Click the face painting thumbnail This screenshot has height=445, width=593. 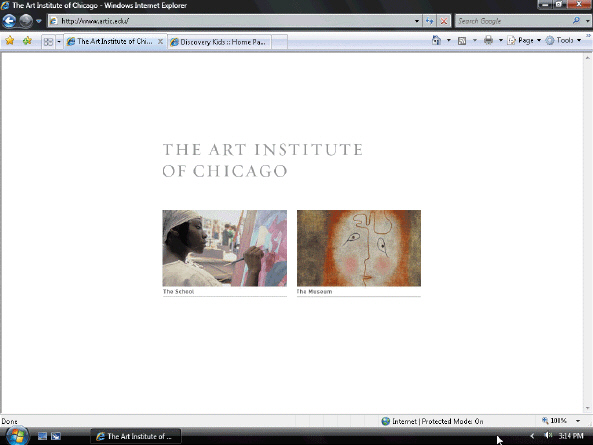coord(359,248)
